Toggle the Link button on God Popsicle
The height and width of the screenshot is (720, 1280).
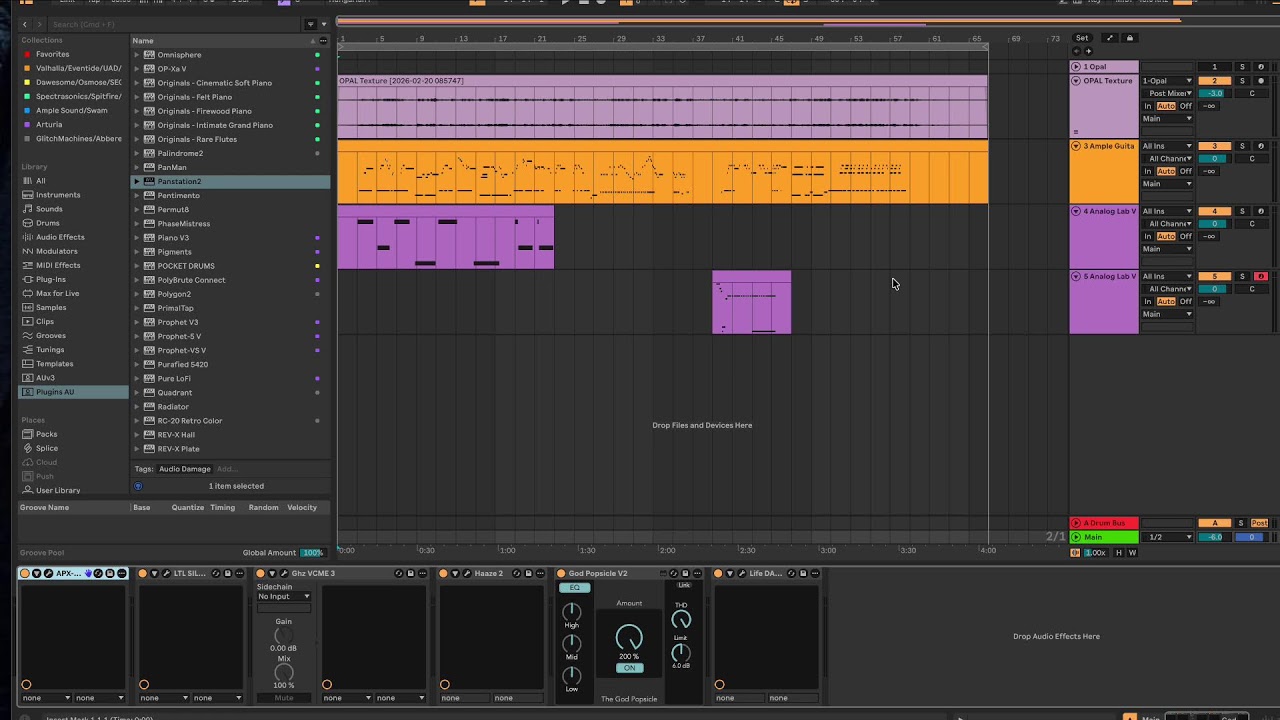[684, 585]
